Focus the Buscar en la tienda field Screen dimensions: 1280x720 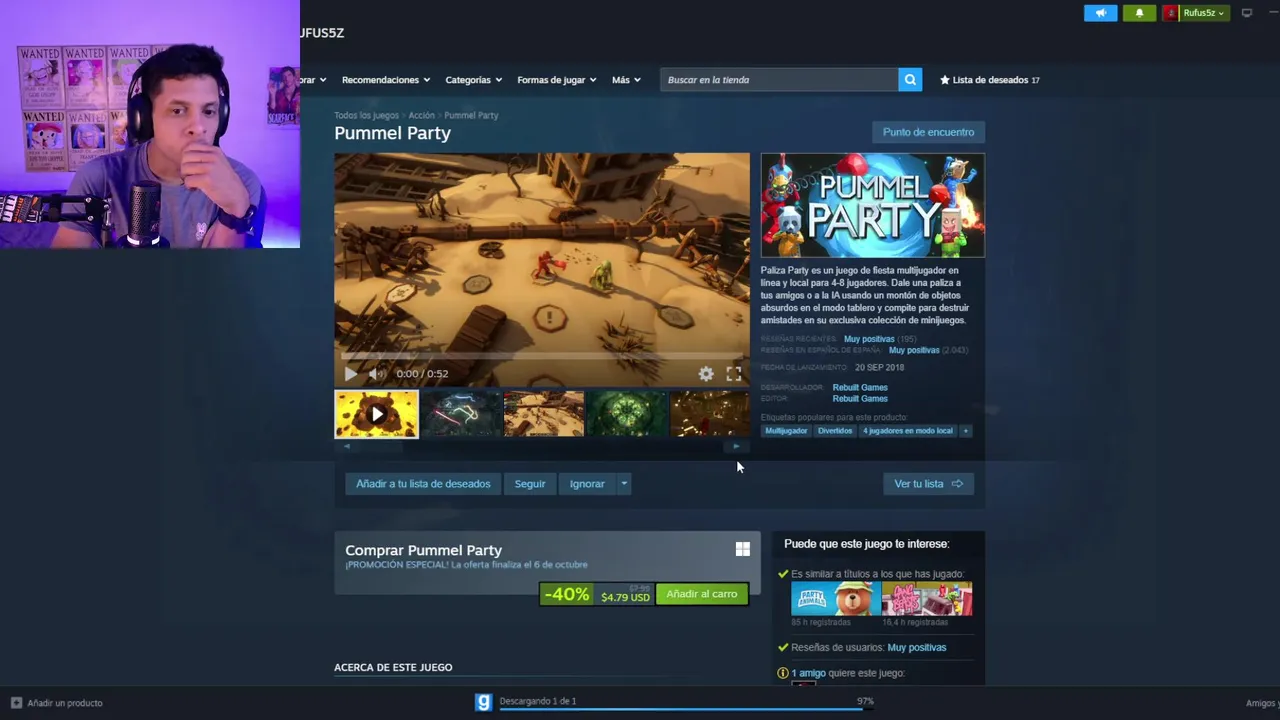tap(779, 80)
